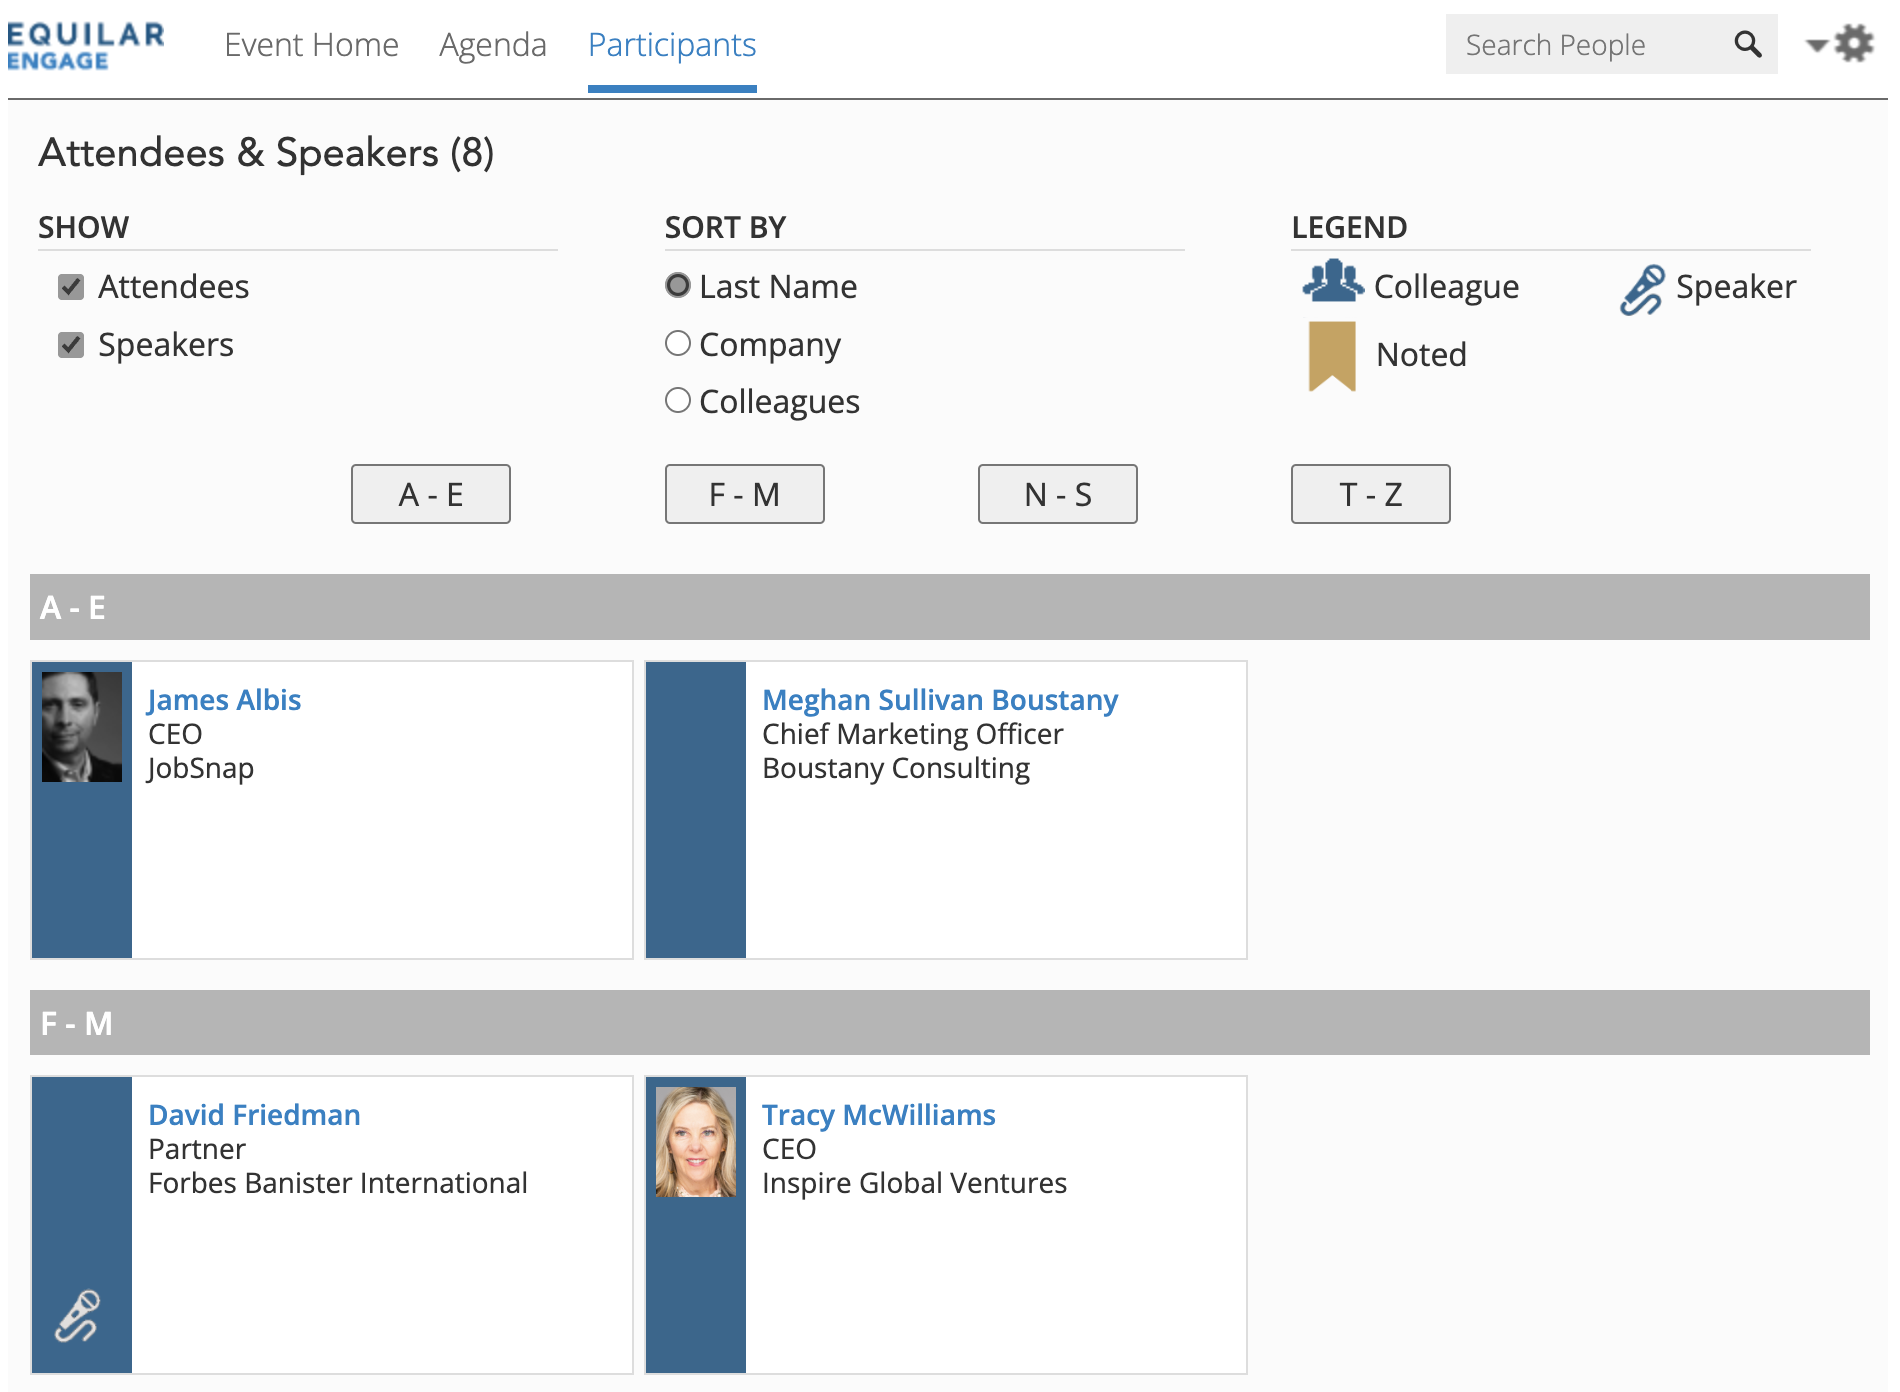Click the Equilar Engage logo
The width and height of the screenshot is (1900, 1392).
(85, 46)
